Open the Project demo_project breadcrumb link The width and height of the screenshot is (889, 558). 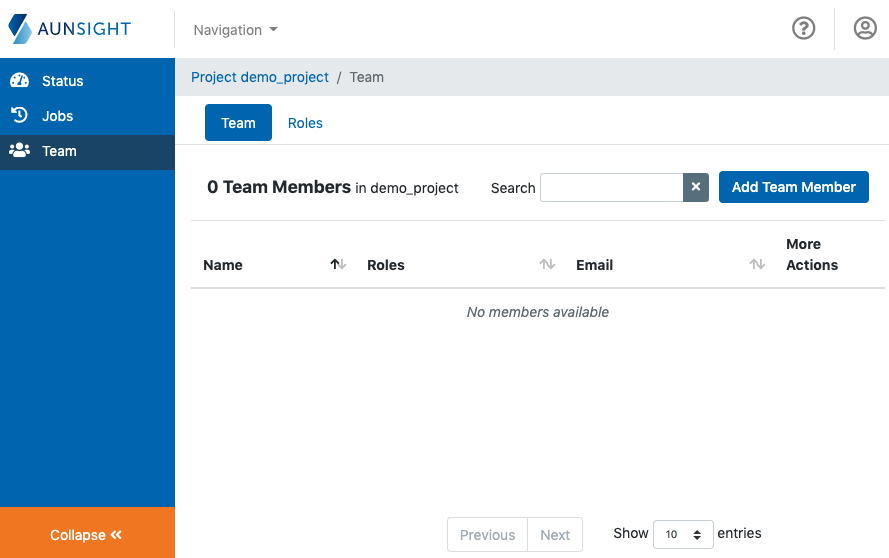[x=260, y=77]
